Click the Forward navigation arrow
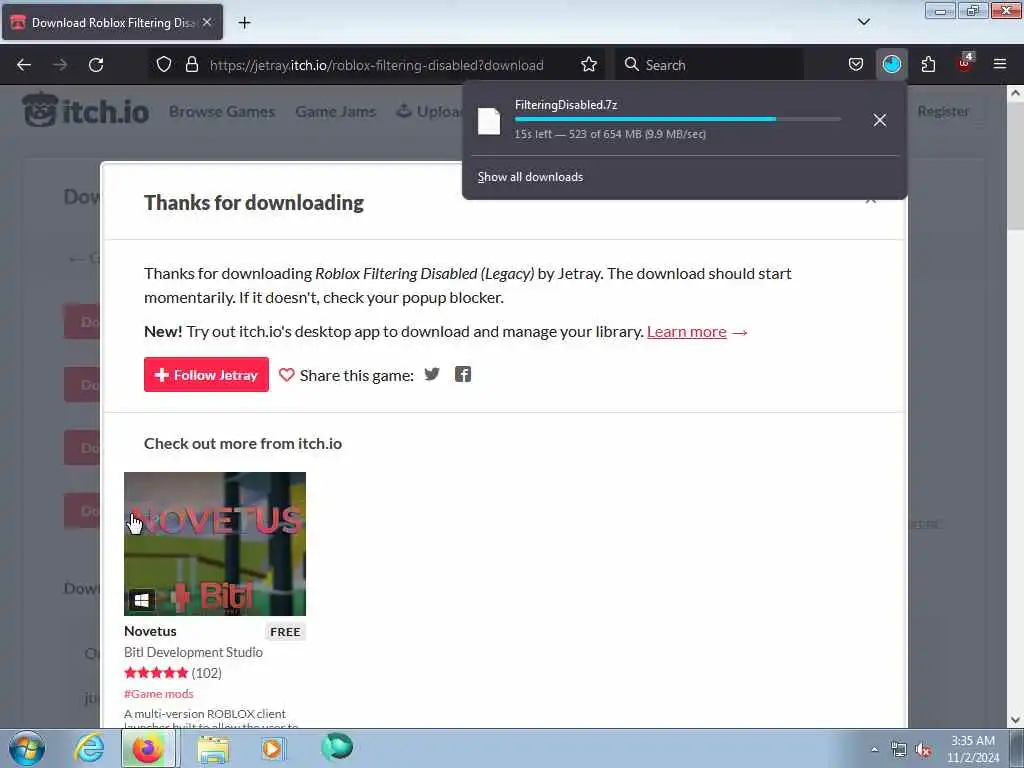Image resolution: width=1024 pixels, height=768 pixels. 60,65
